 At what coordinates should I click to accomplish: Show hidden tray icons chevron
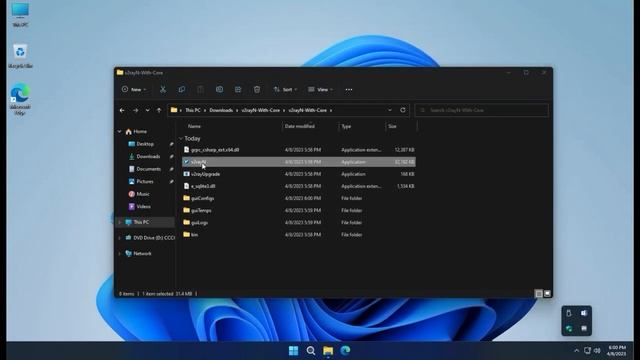click(576, 351)
